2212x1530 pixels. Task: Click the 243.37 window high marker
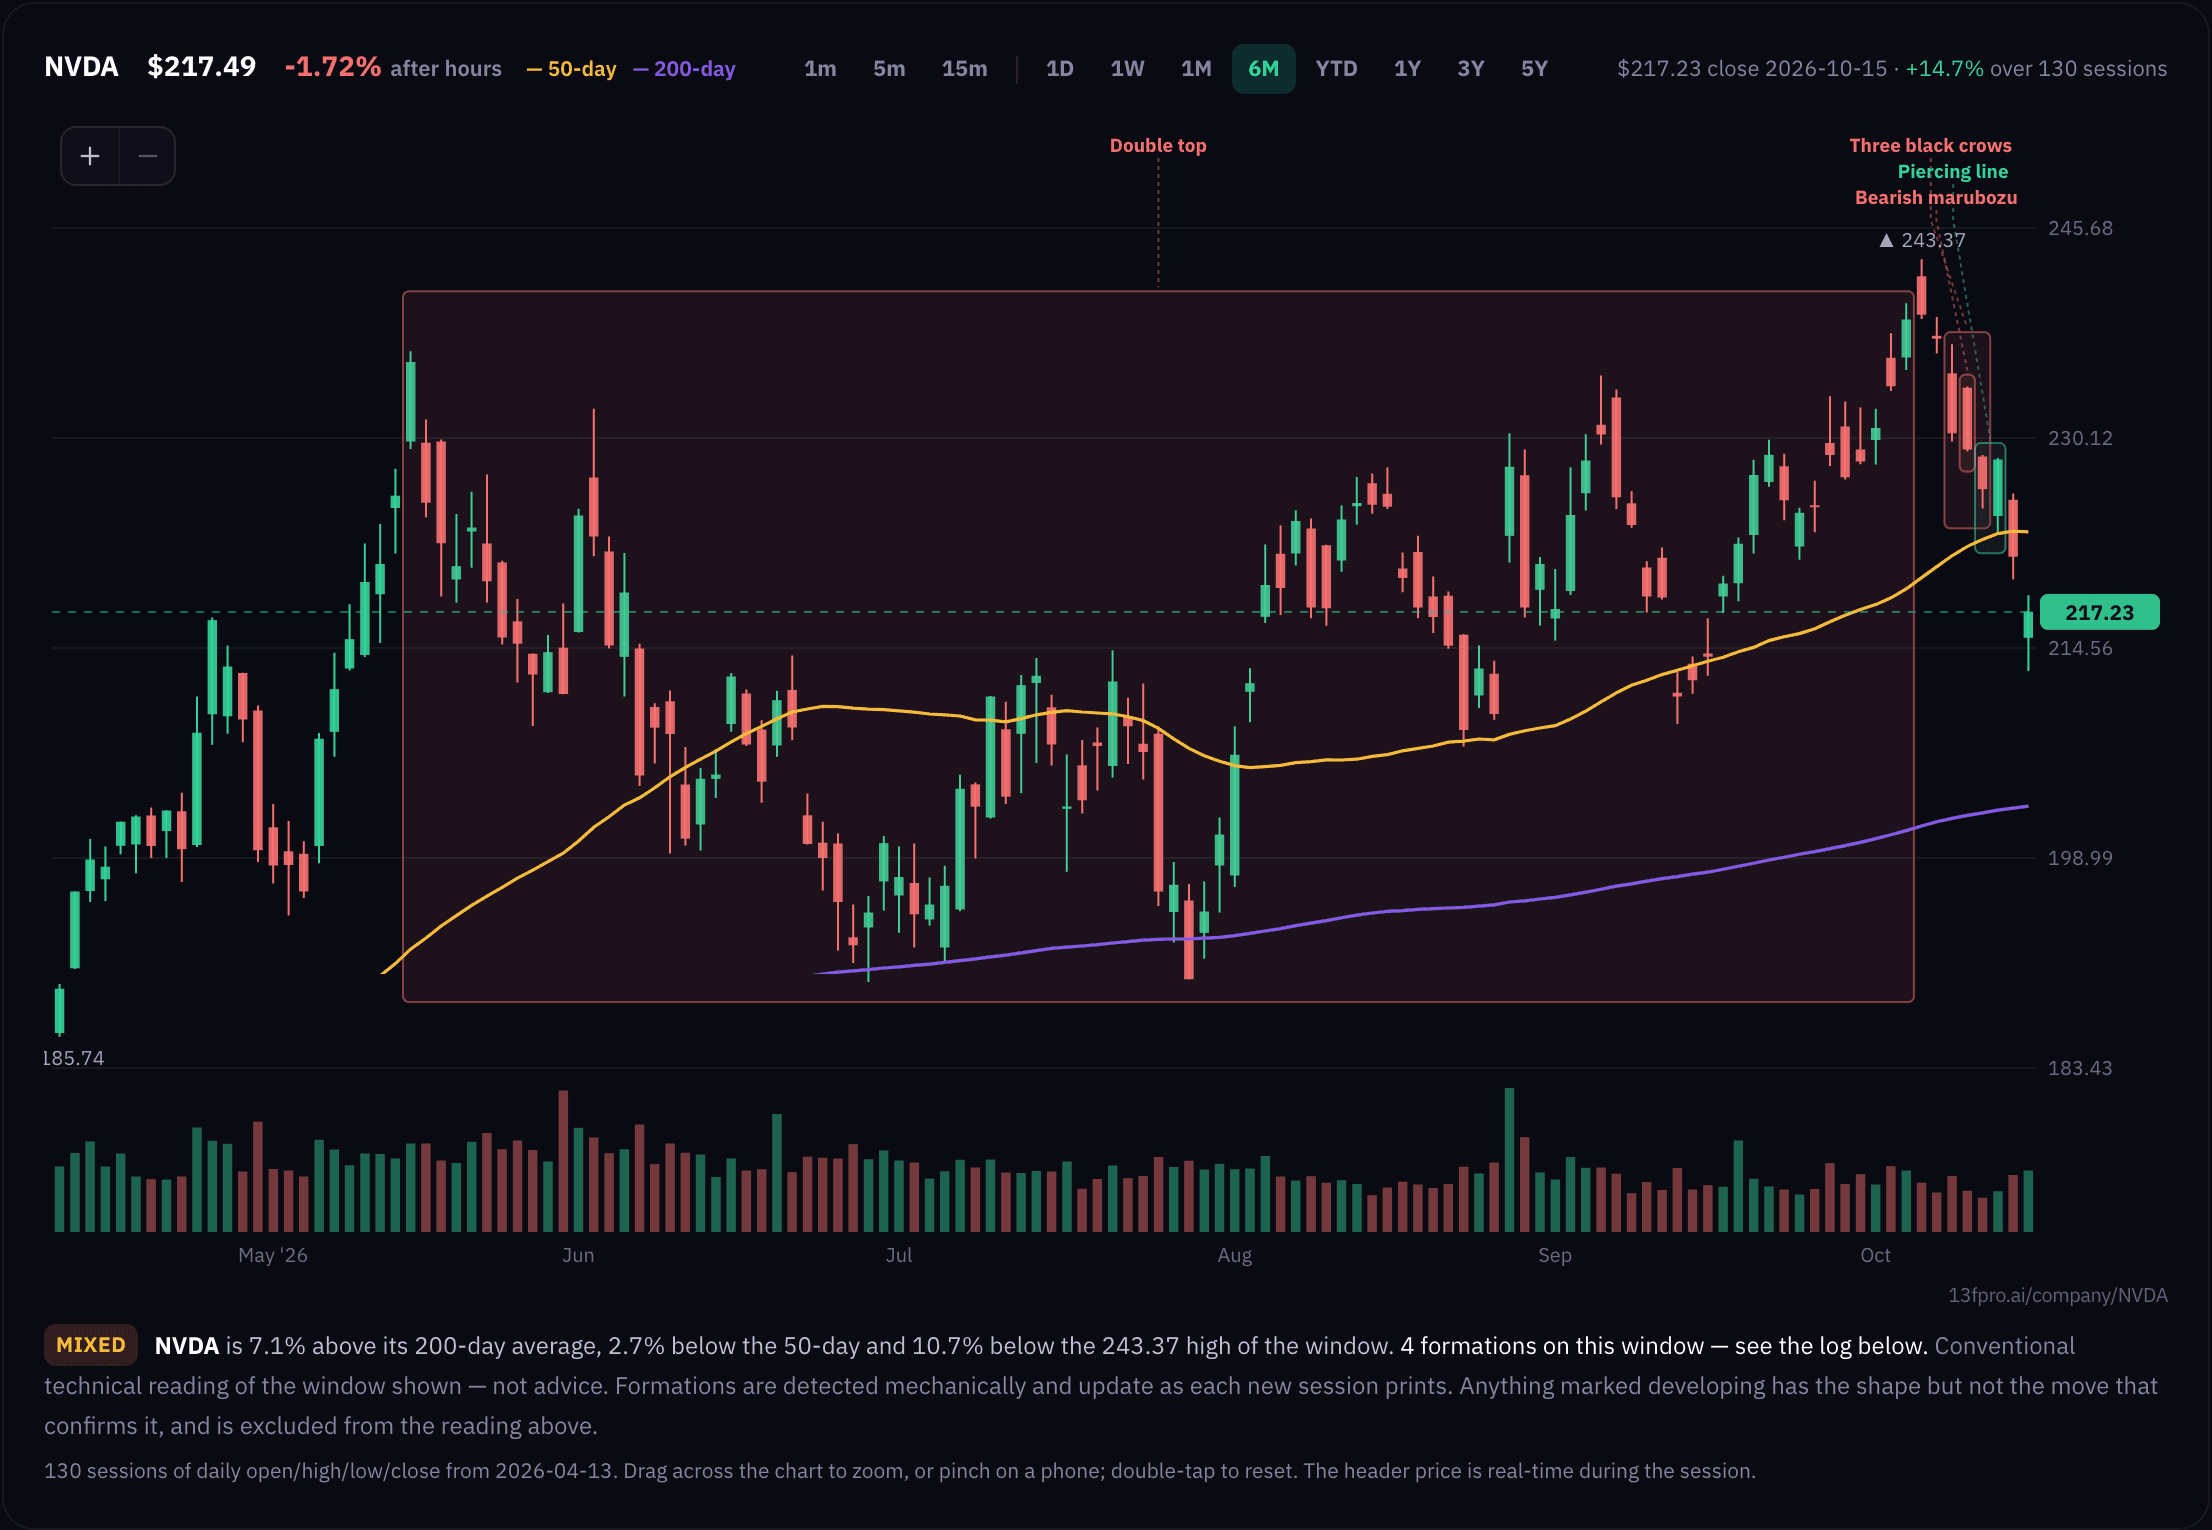1922,240
